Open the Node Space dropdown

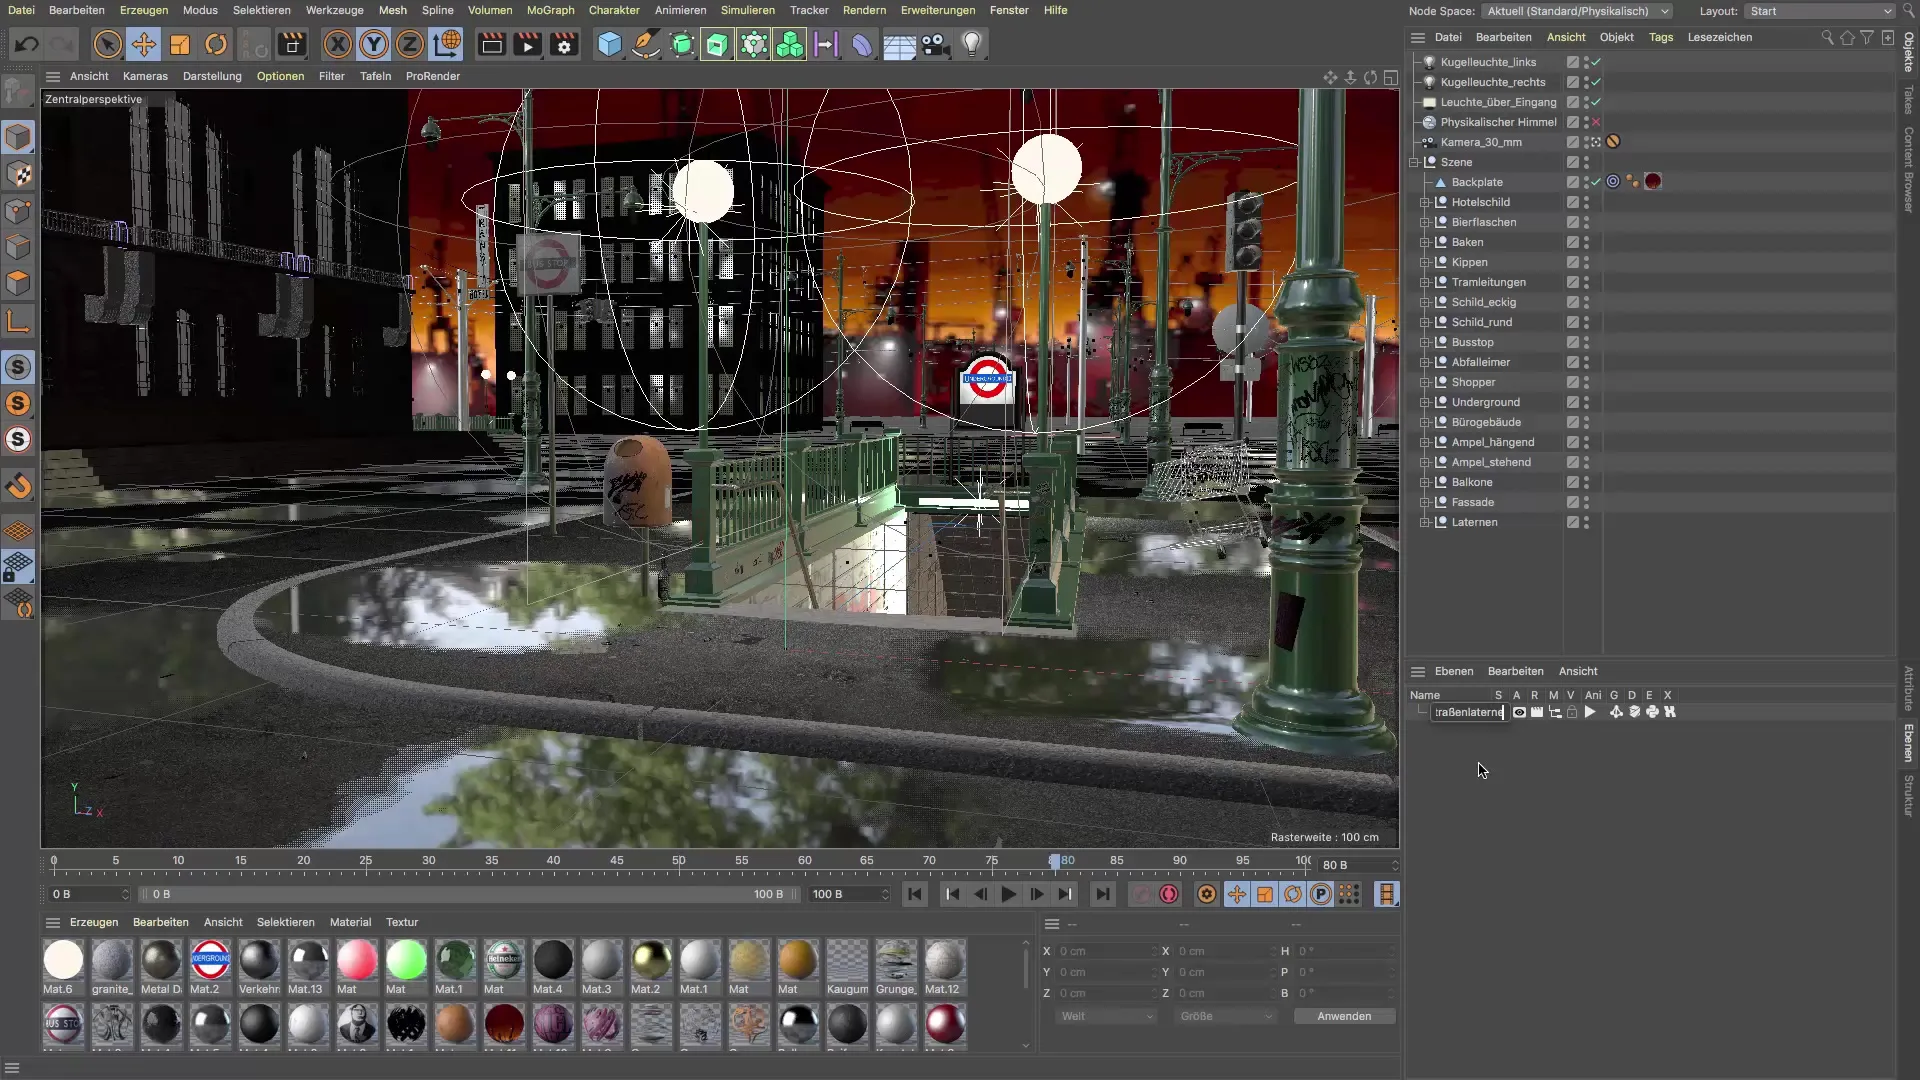click(1577, 11)
